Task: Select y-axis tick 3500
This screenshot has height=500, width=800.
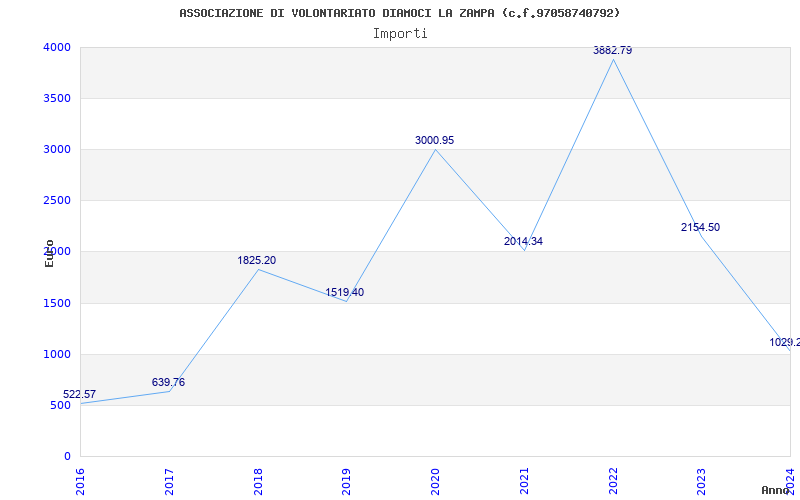Action: click(56, 98)
